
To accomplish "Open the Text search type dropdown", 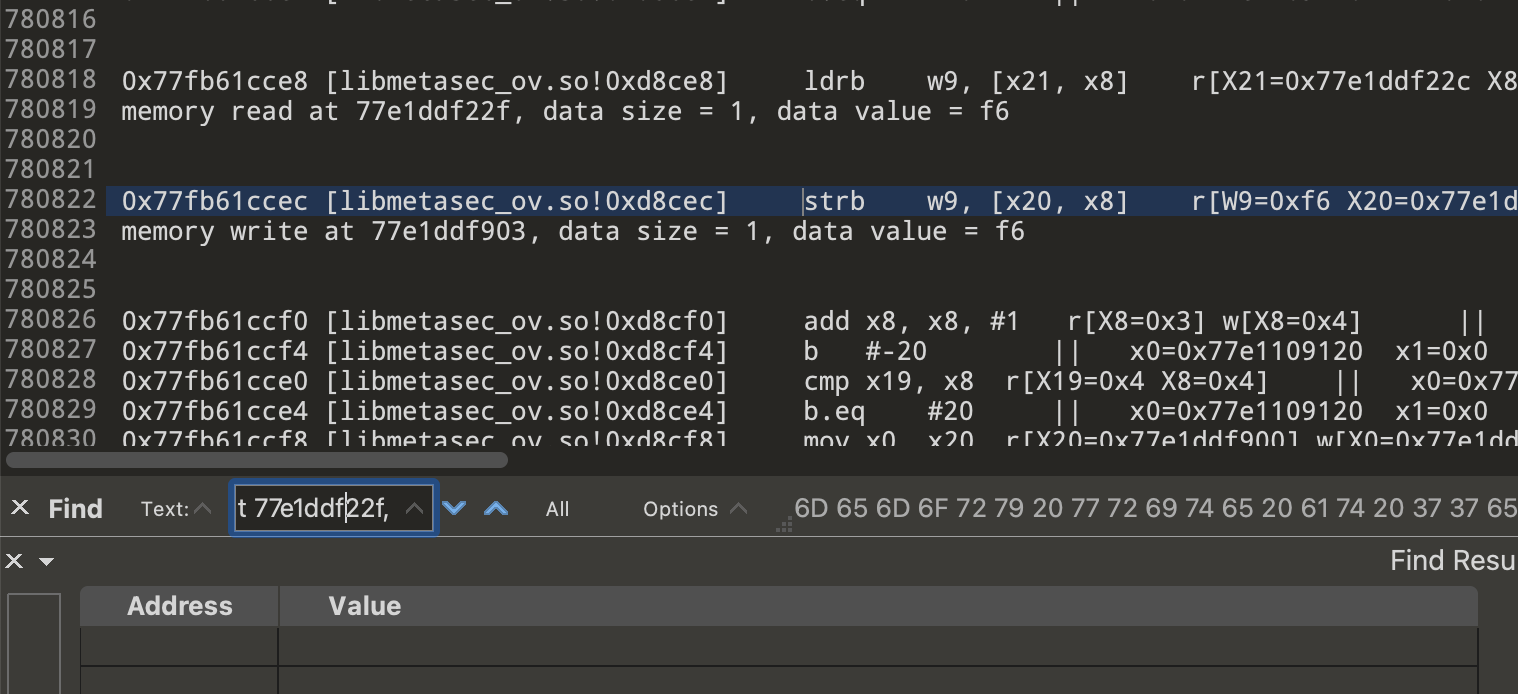I will (x=176, y=509).
